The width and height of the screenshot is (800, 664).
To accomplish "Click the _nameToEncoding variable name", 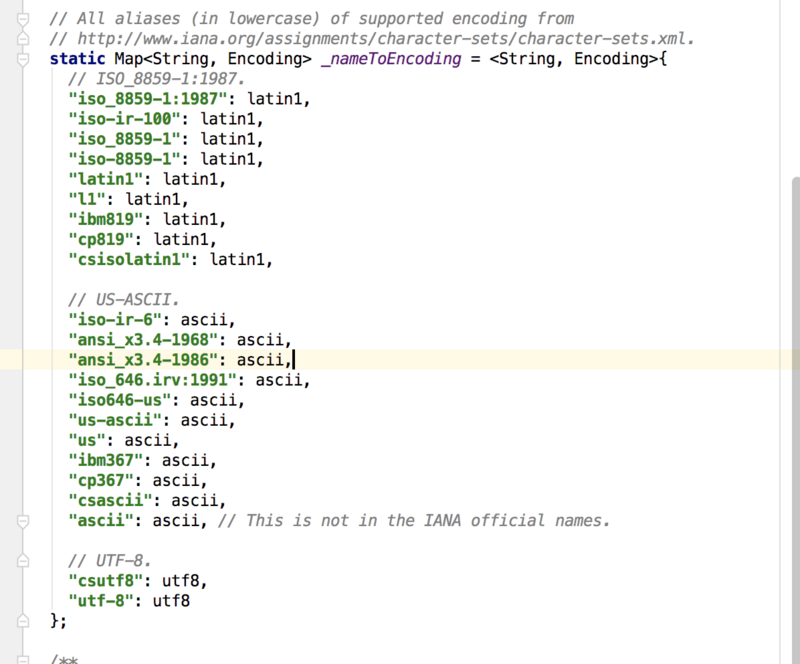I will tap(391, 59).
